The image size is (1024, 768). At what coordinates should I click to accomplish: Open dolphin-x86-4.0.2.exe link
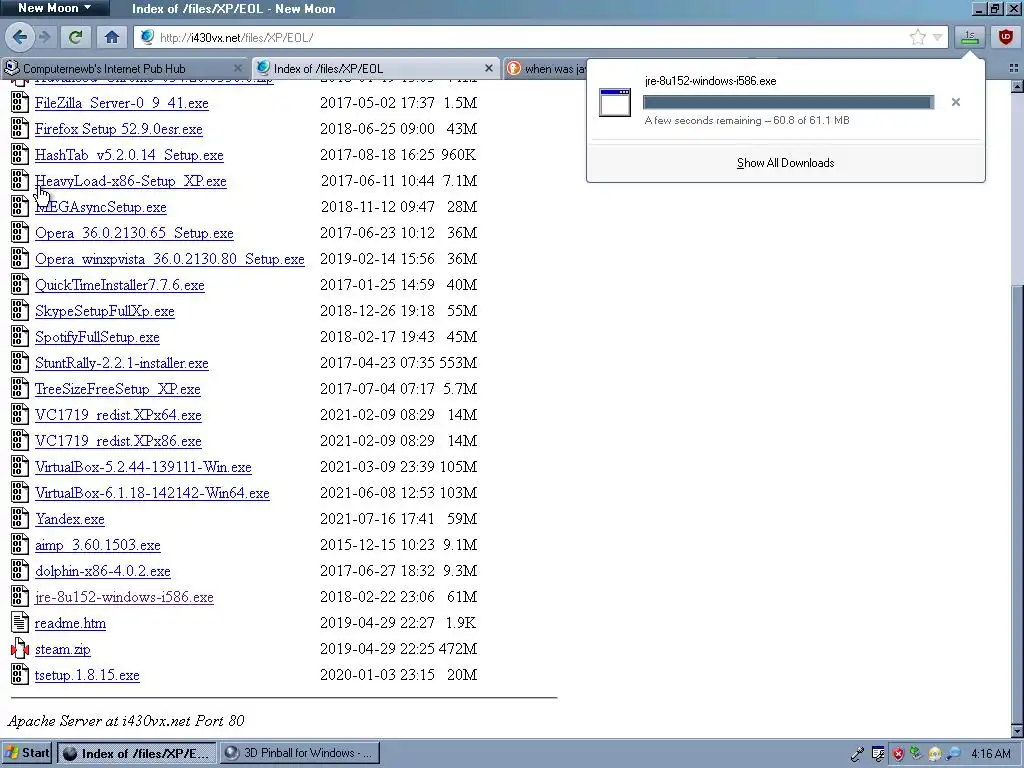103,571
